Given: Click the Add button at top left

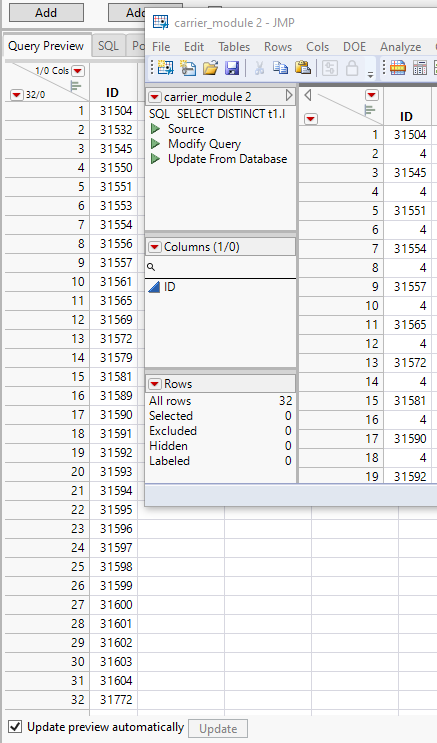Looking at the screenshot, I should pos(46,12).
